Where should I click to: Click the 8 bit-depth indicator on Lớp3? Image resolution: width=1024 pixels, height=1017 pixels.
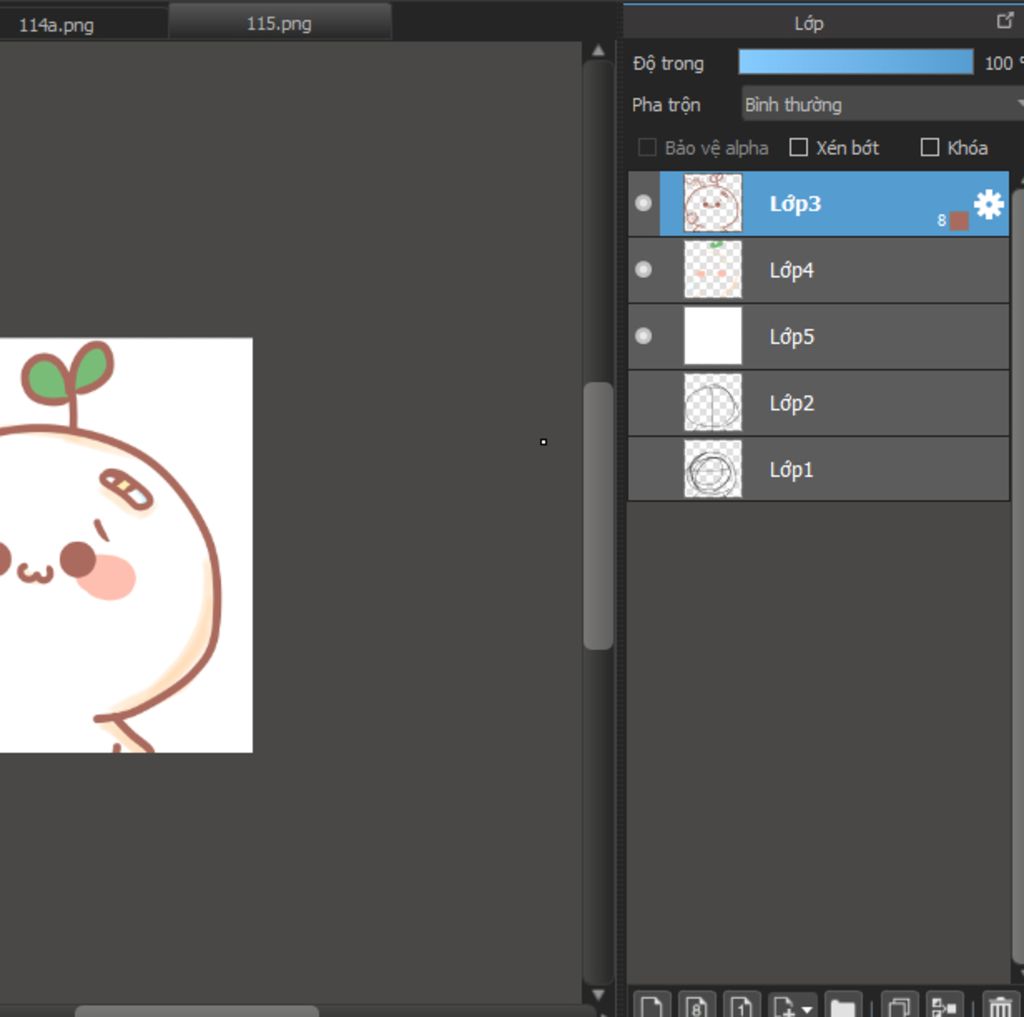coord(941,221)
